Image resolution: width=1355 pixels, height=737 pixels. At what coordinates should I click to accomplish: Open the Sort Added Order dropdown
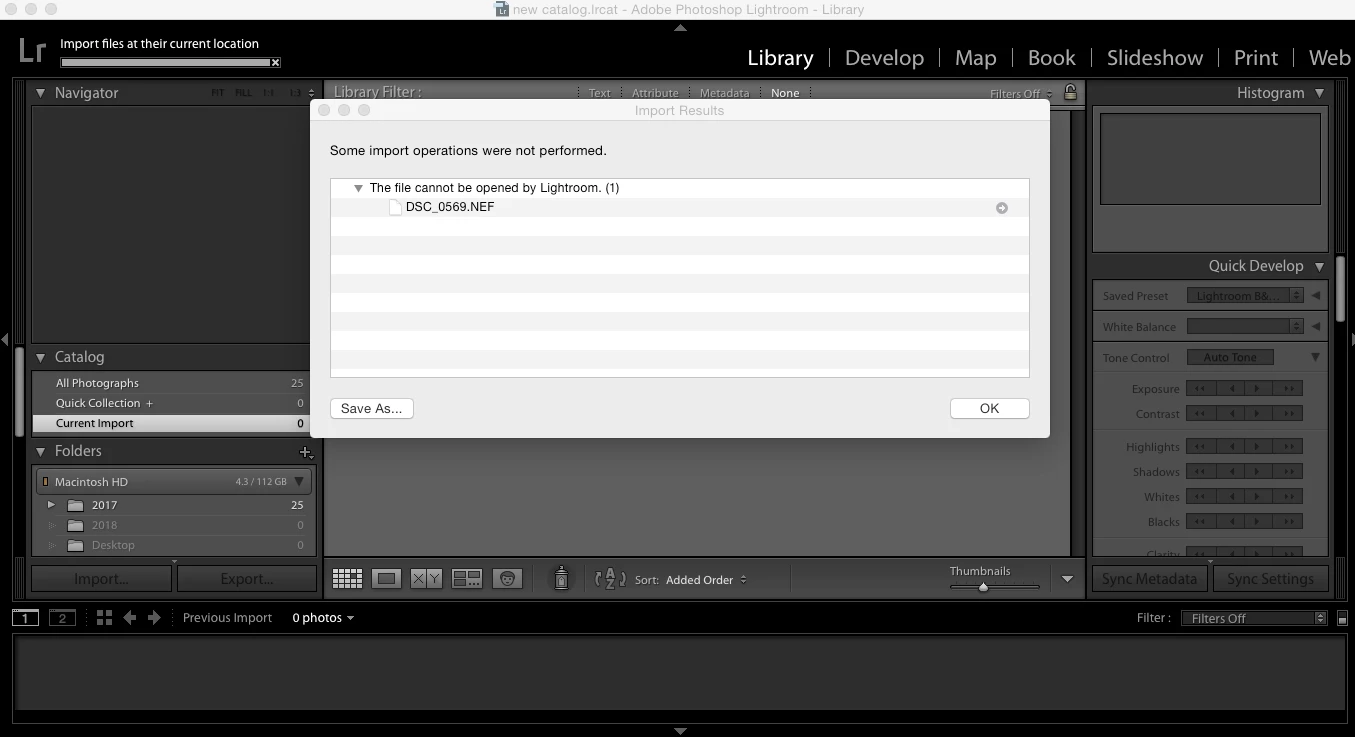(706, 580)
